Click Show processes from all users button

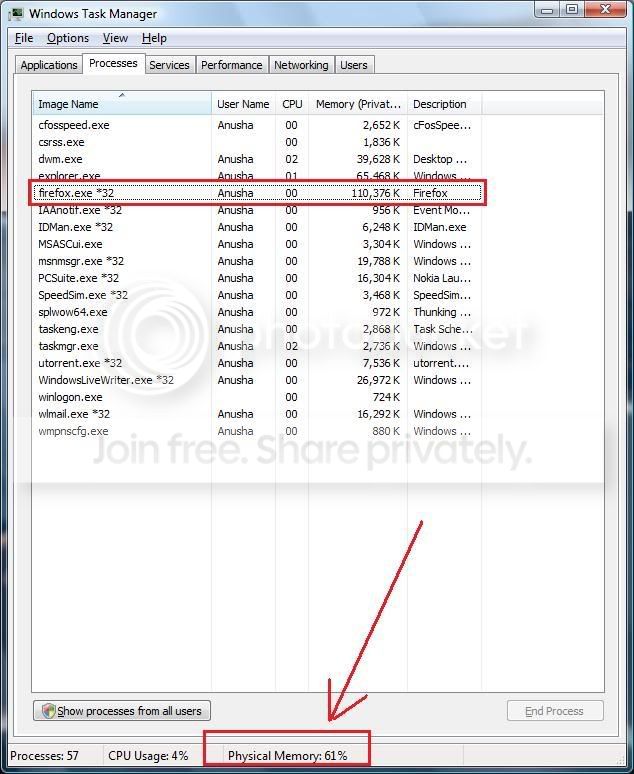(122, 711)
